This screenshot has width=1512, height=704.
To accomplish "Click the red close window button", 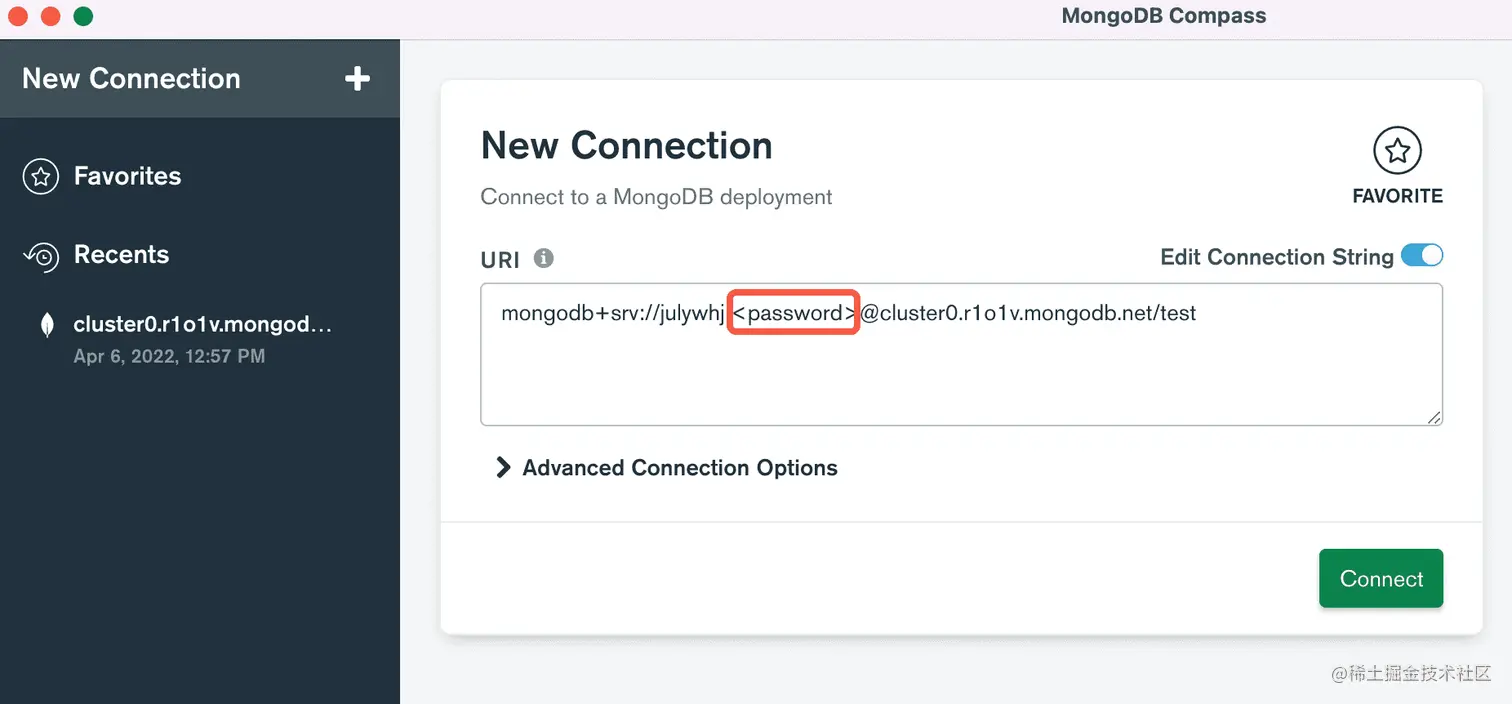I will 18,16.
